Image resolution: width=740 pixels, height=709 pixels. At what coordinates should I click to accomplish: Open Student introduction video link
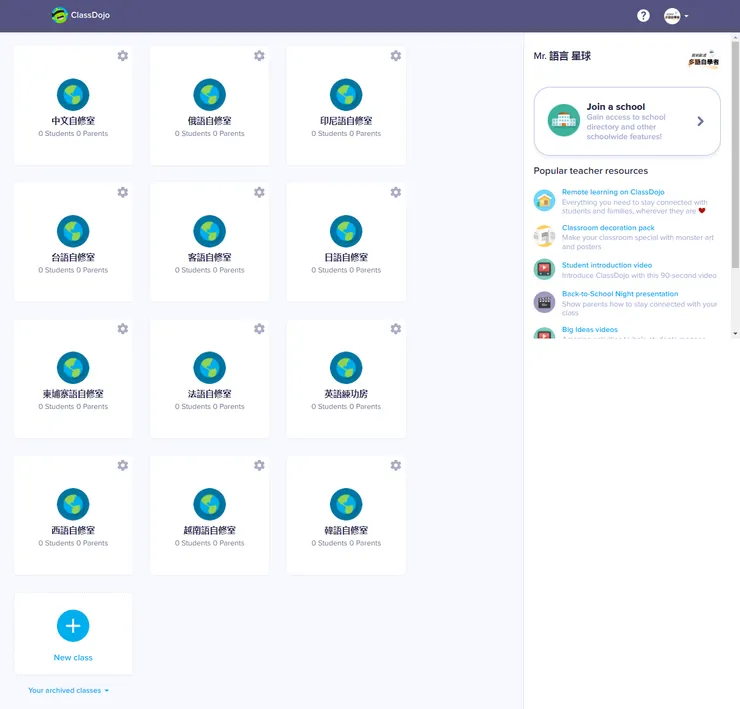click(x=607, y=265)
